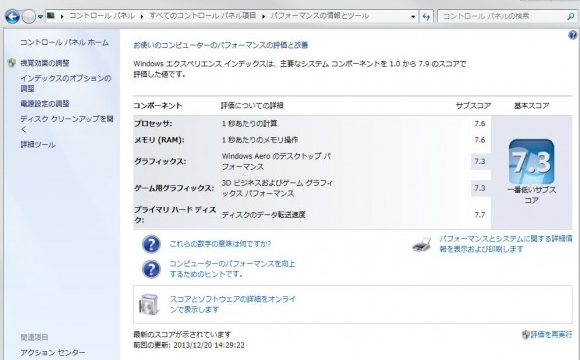580x360 pixels.
Task: Click the 基本スコア column header
Action: tap(532, 105)
